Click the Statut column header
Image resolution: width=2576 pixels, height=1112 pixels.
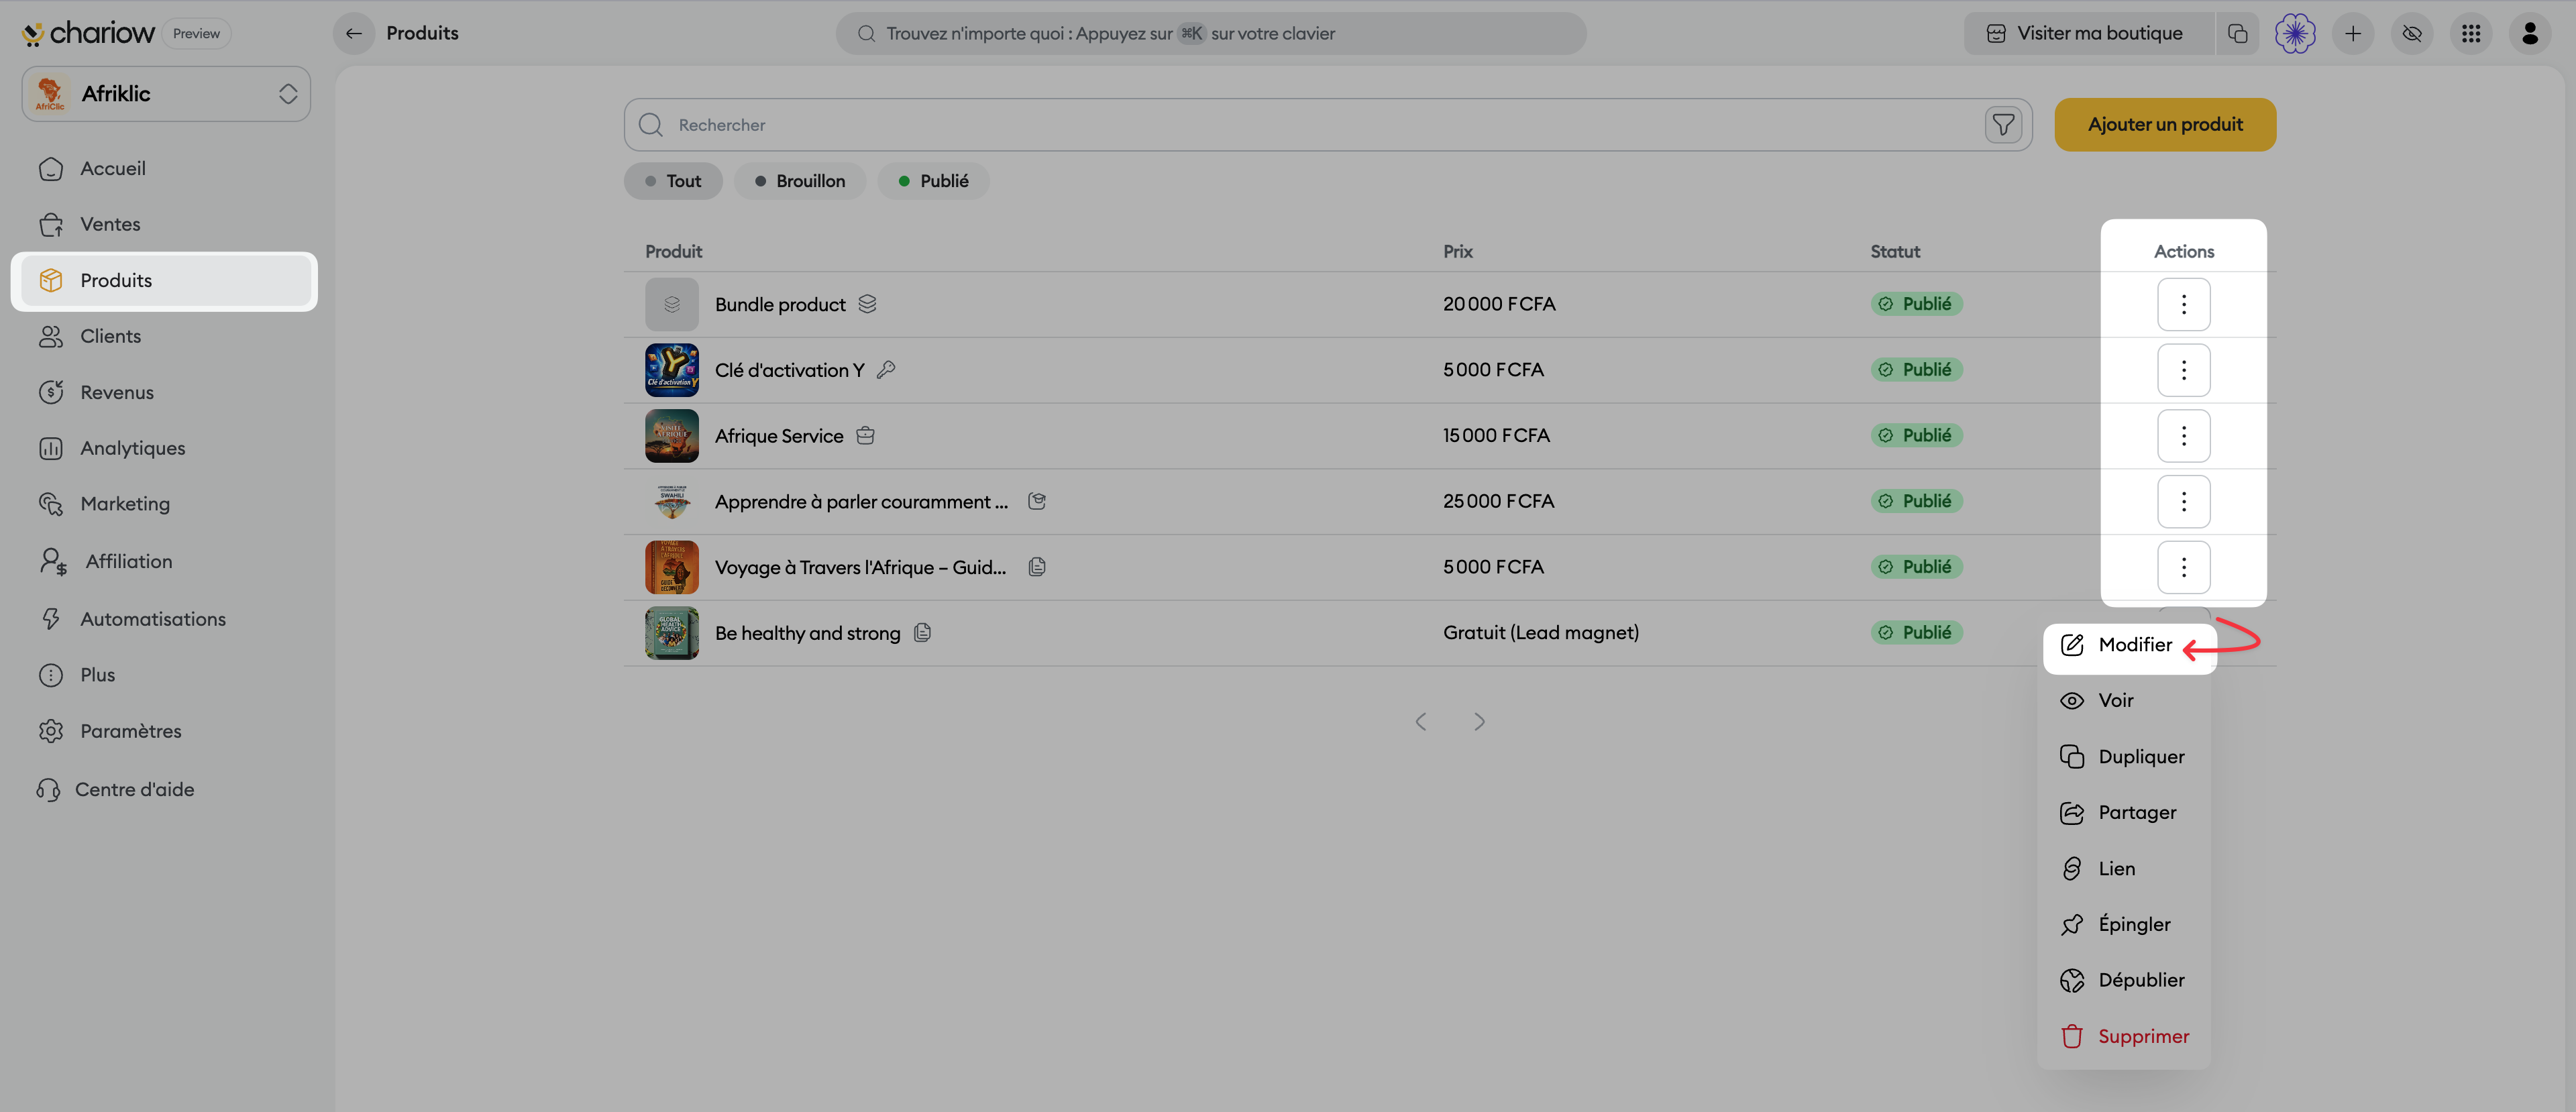coord(1895,252)
